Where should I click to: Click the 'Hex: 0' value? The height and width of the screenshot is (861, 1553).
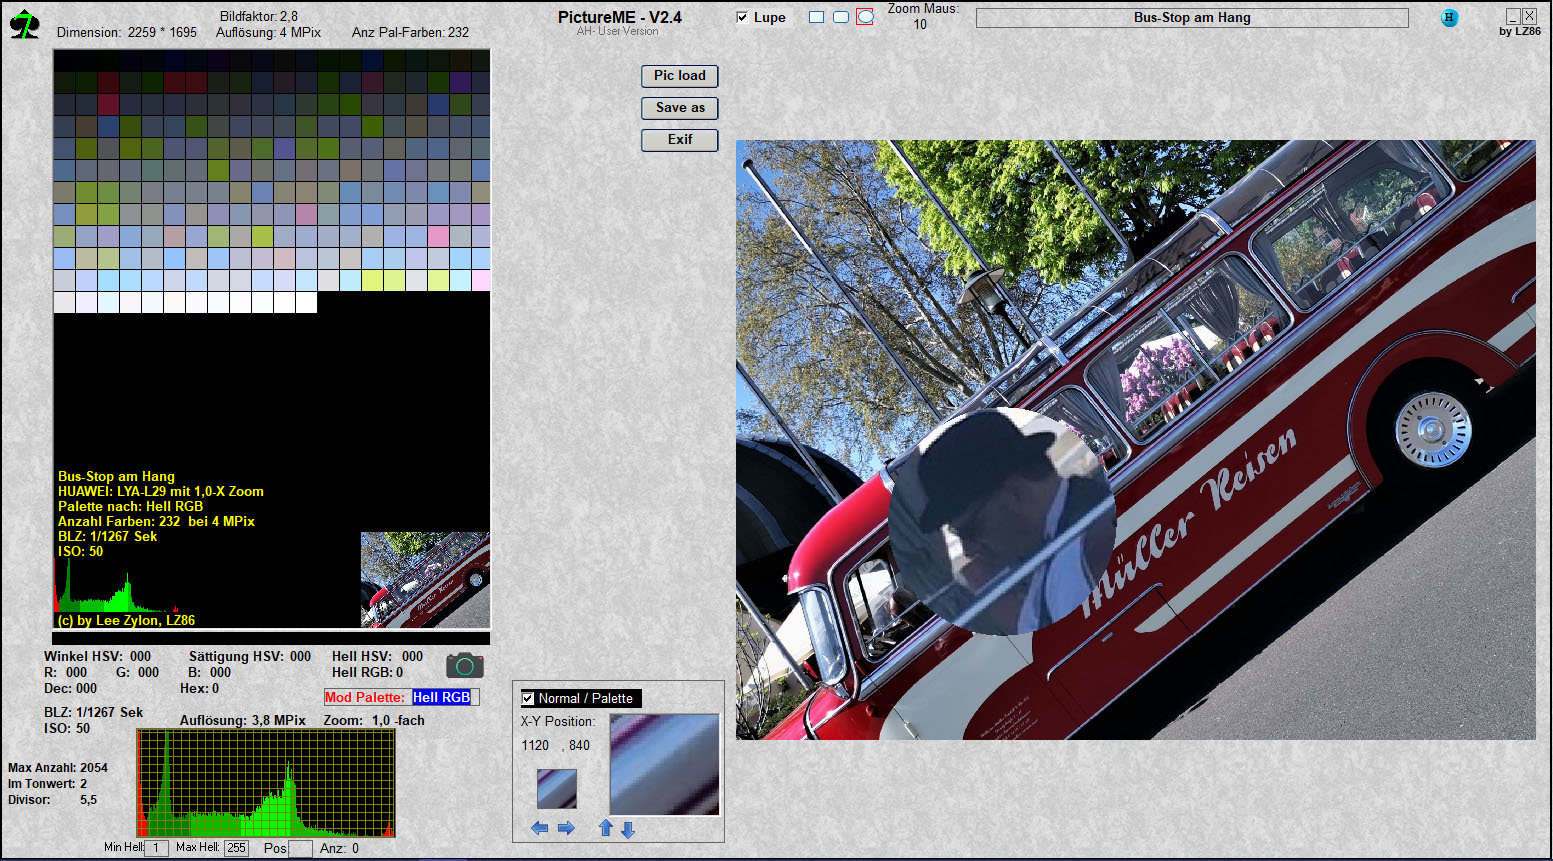pyautogui.click(x=199, y=688)
